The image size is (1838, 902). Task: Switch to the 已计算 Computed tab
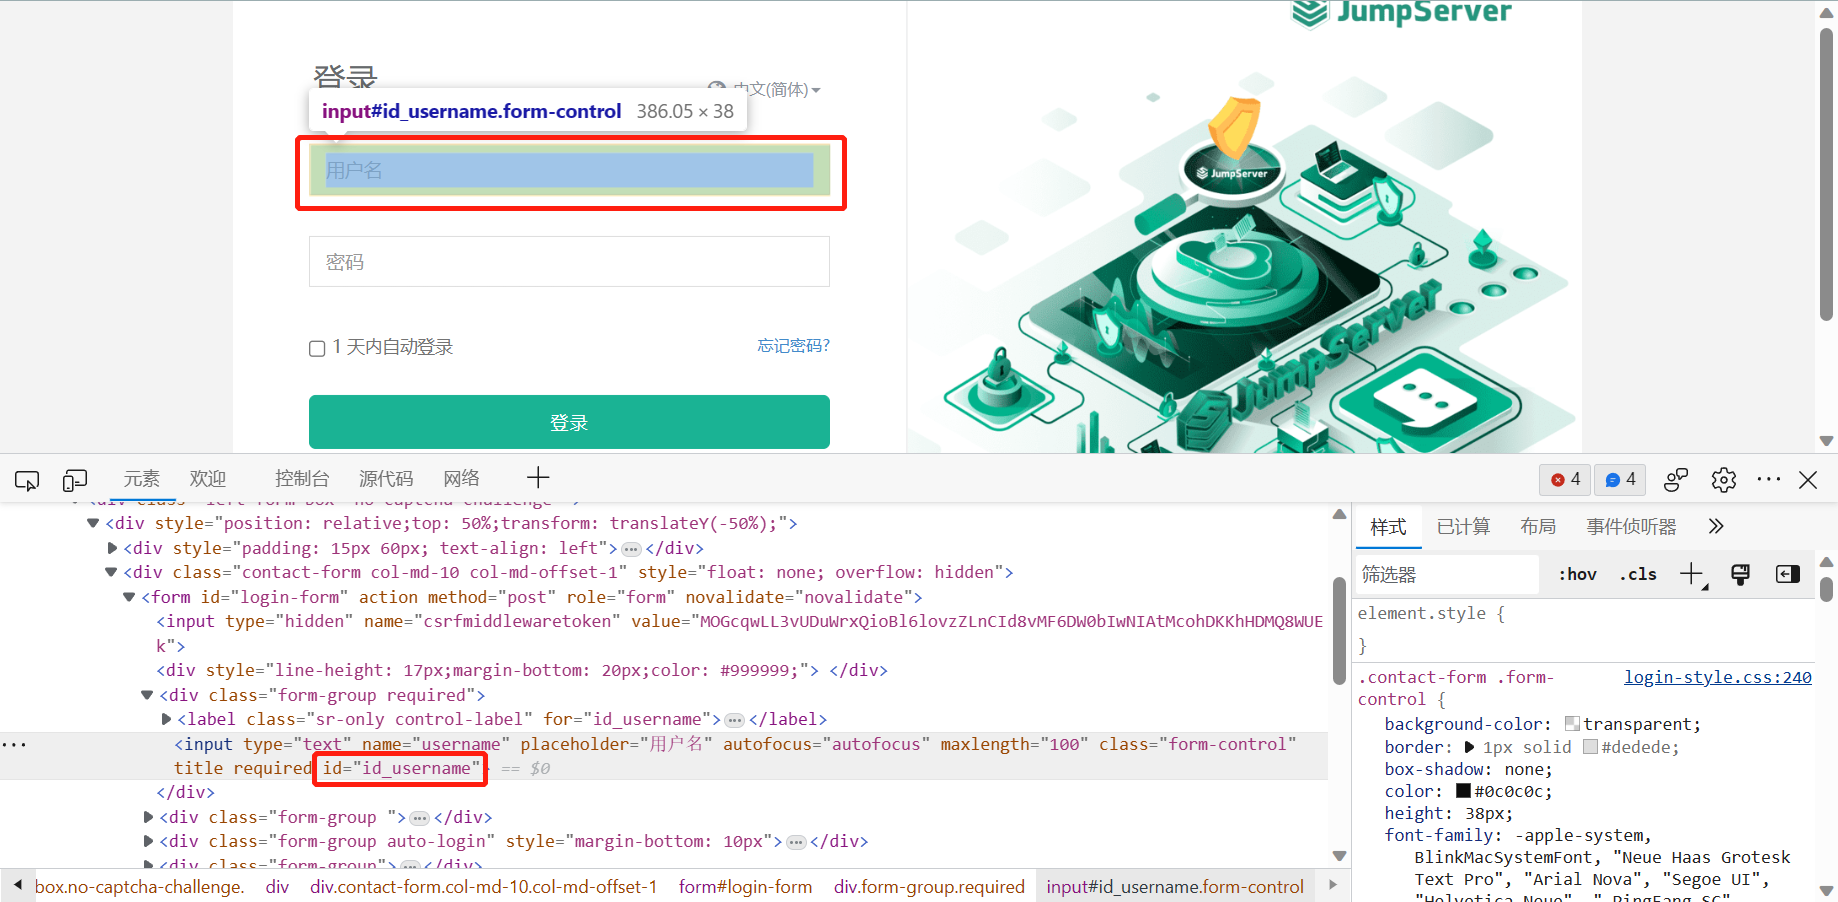(1463, 526)
